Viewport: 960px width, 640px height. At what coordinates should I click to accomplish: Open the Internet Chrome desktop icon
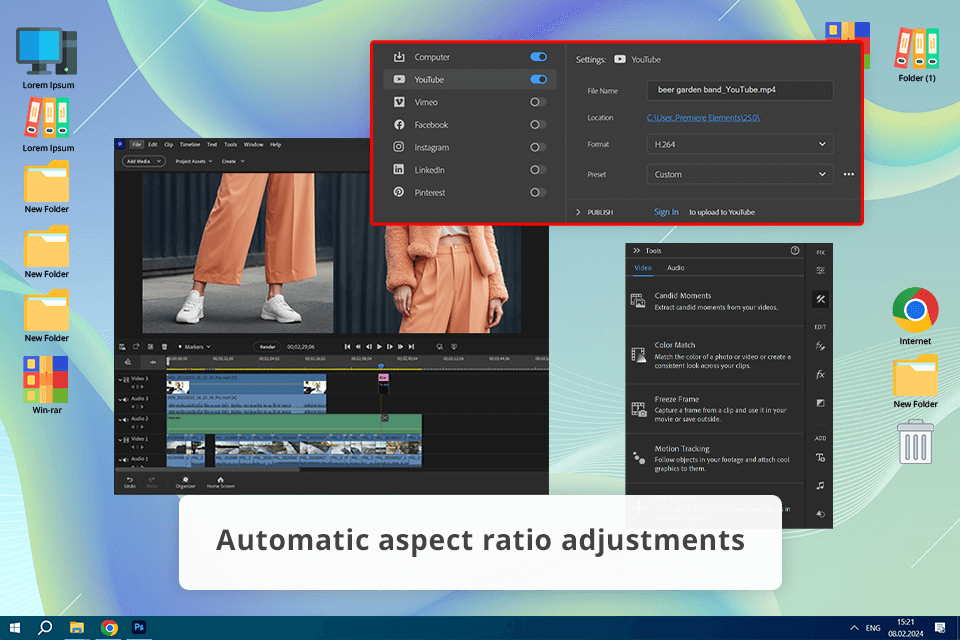[915, 316]
